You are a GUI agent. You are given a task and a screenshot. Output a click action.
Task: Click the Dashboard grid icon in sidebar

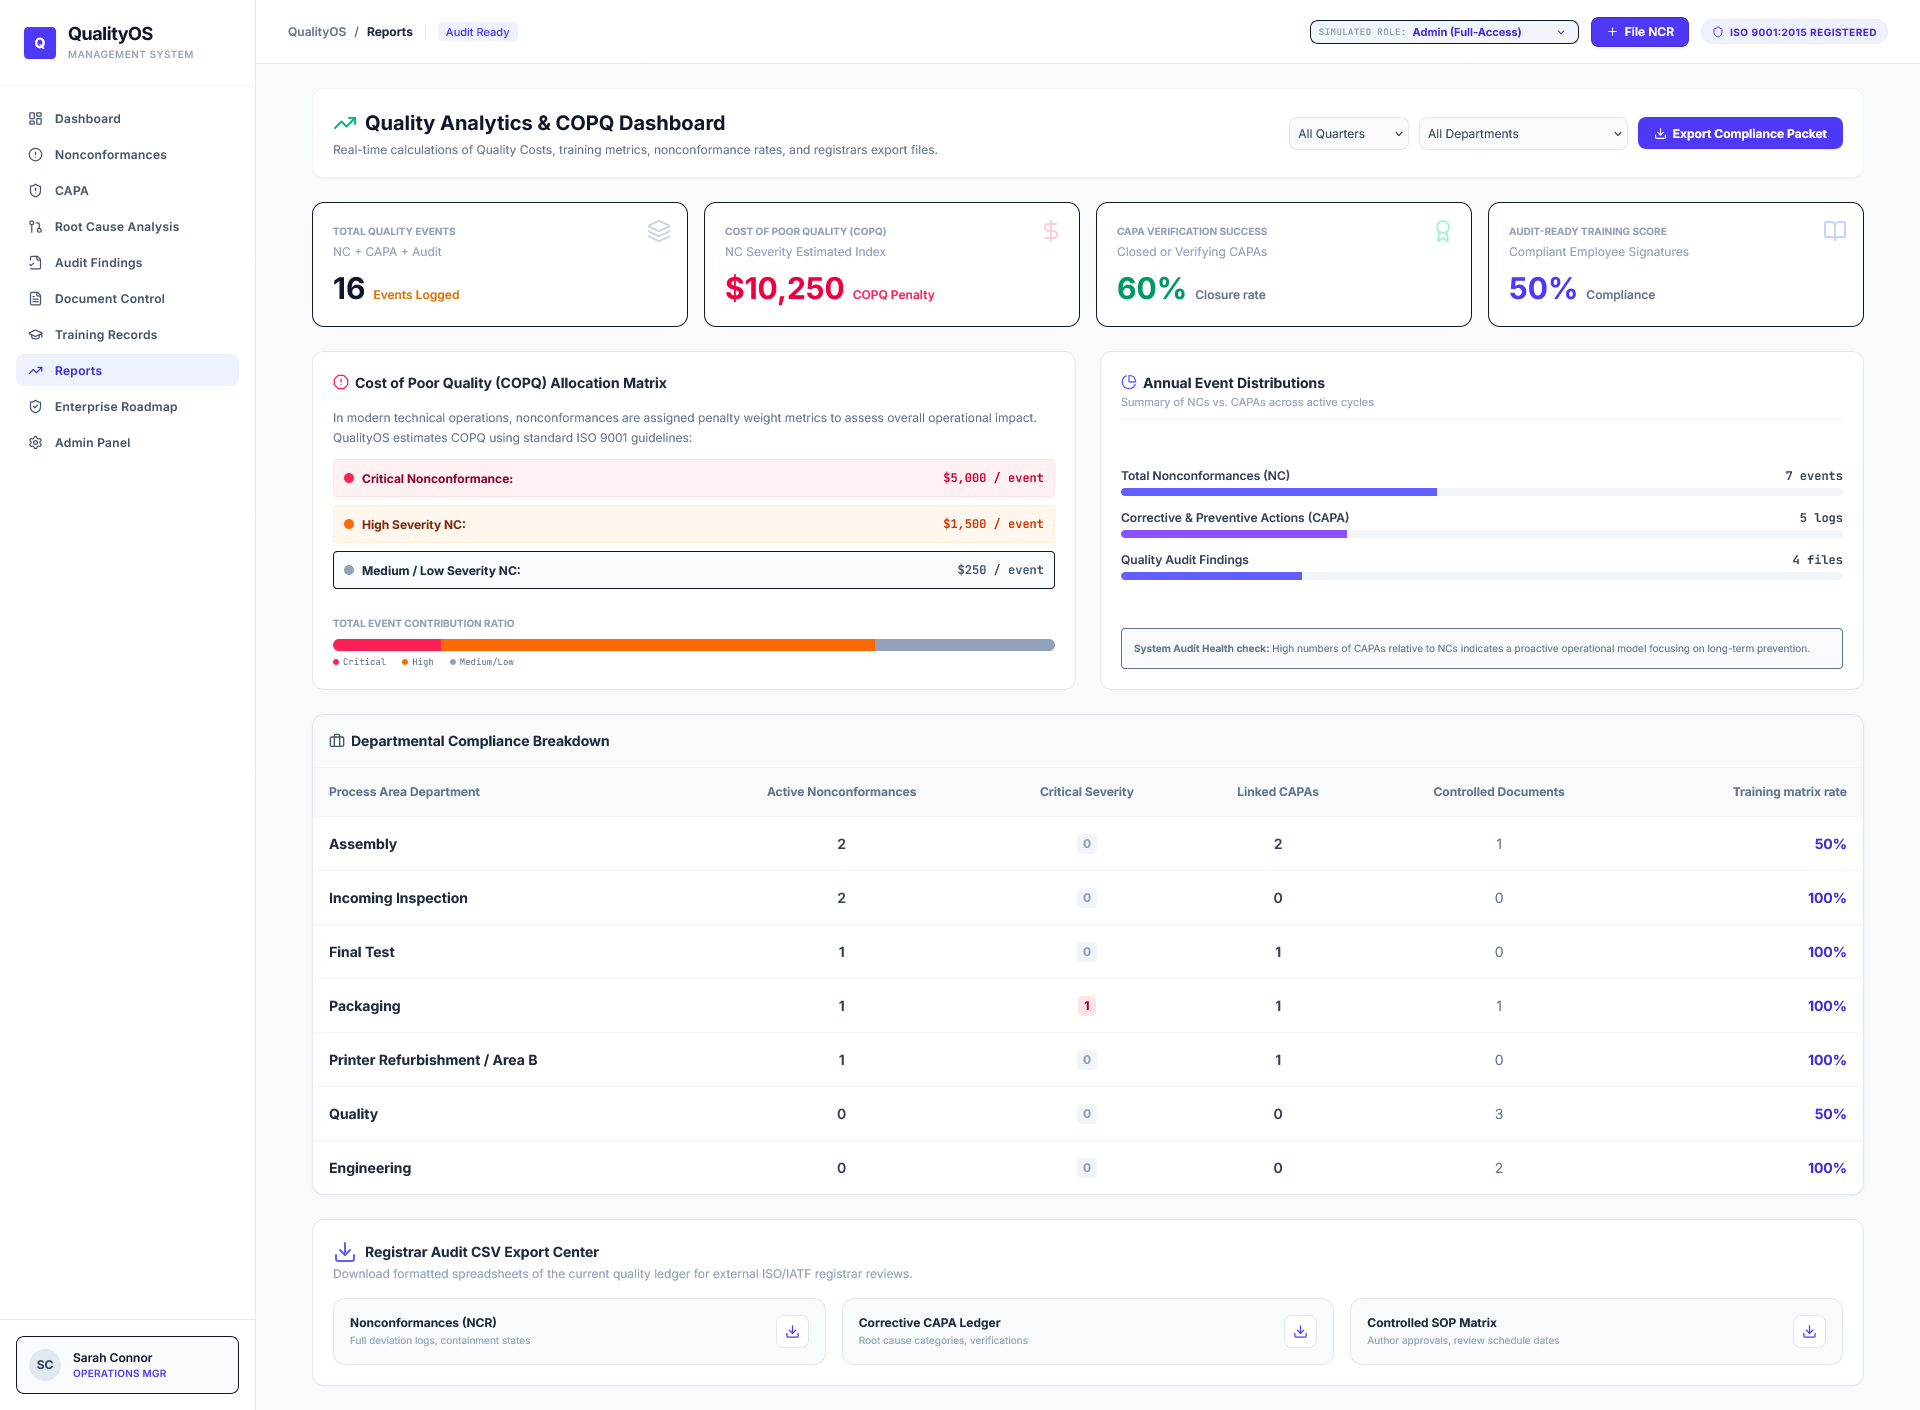tap(36, 119)
